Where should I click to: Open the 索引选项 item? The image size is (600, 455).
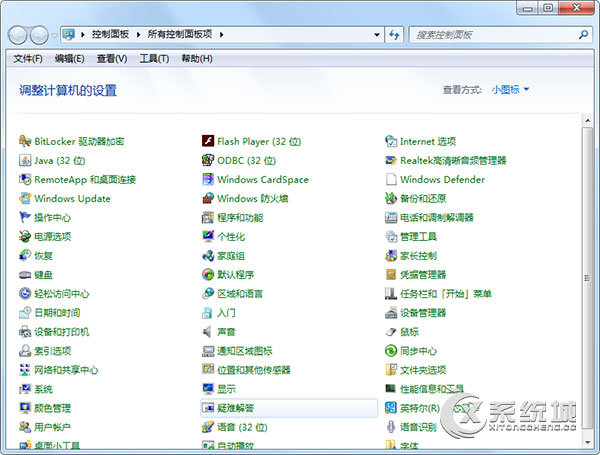click(45, 351)
